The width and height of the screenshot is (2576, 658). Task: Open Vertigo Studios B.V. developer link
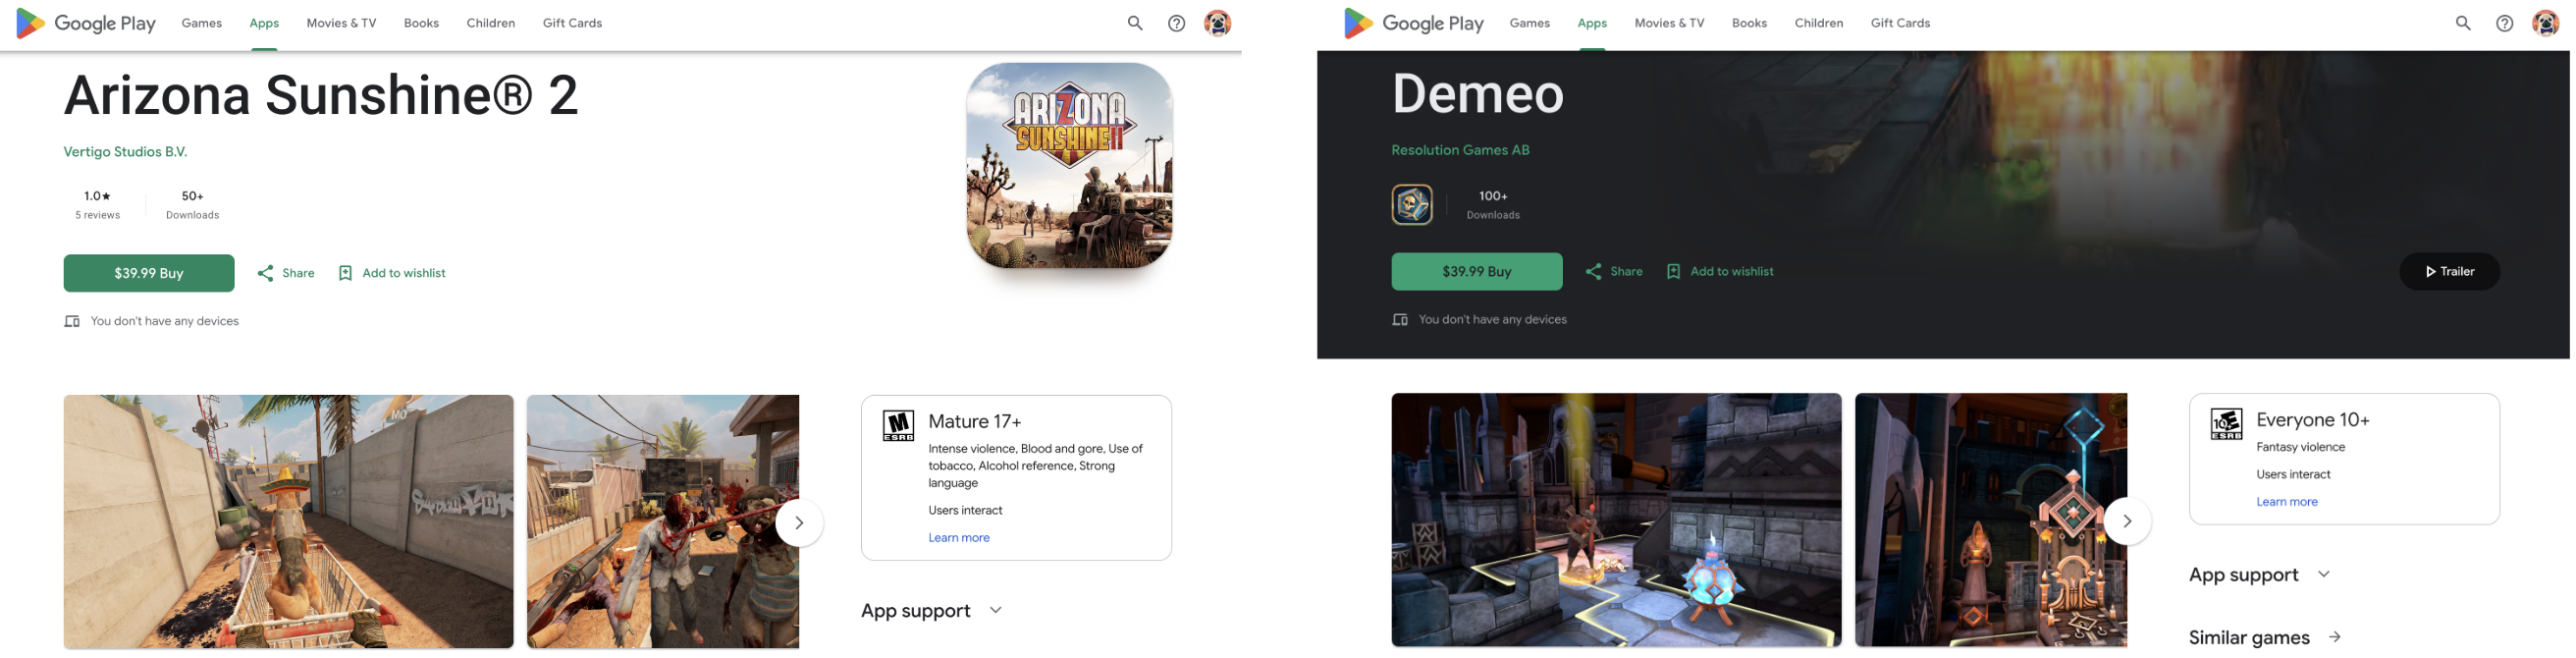coord(125,152)
